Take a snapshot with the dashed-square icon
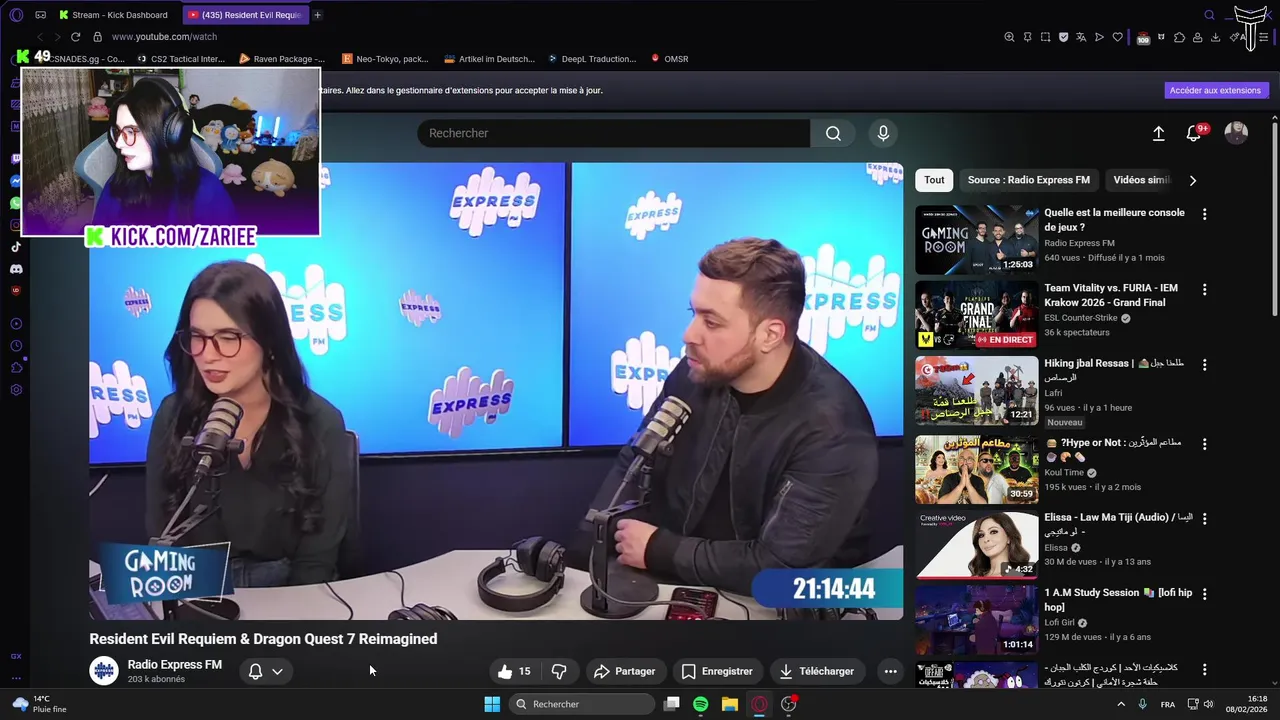This screenshot has height=720, width=1280. [x=1045, y=37]
